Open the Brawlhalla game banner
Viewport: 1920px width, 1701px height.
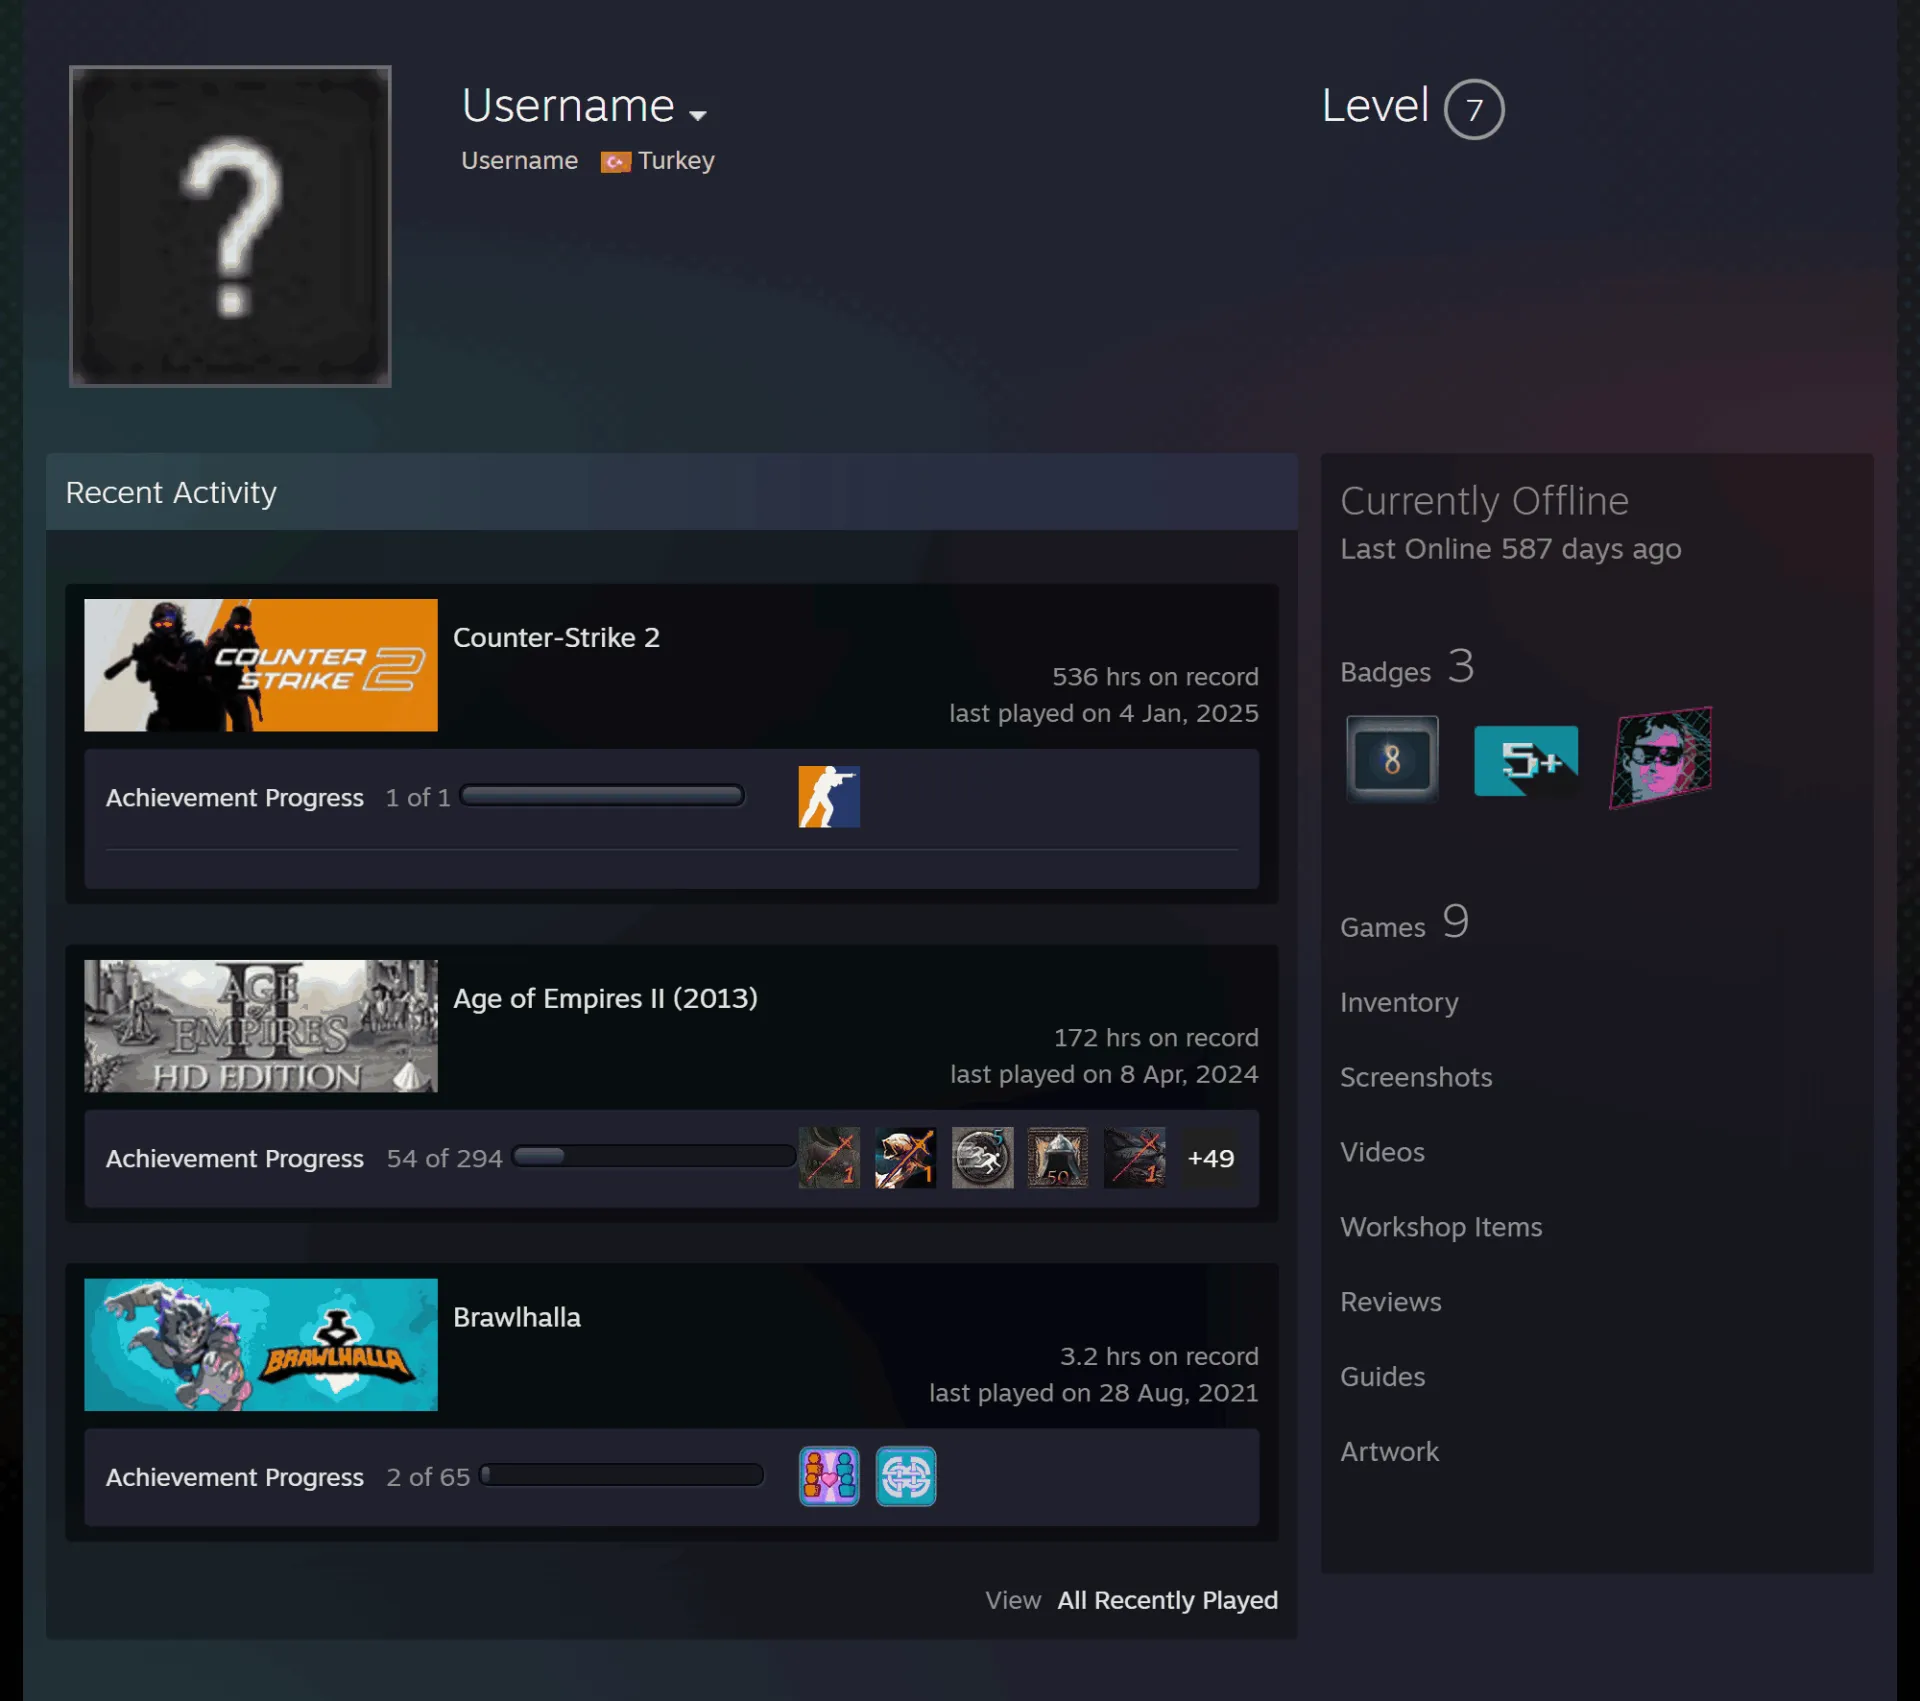(x=261, y=1344)
